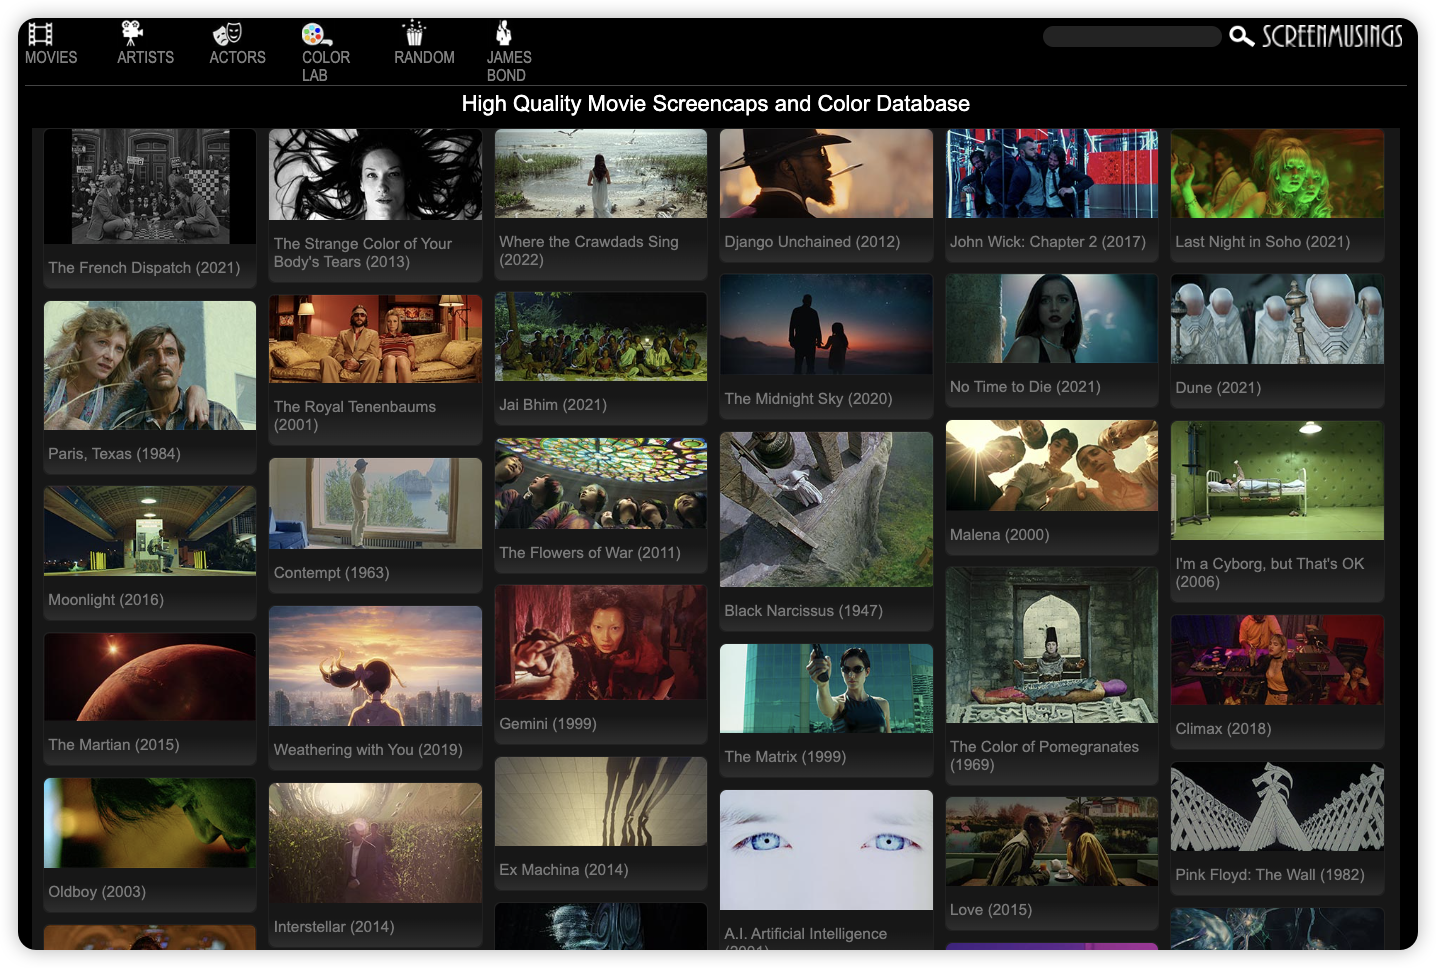Open Paris, Texas thumbnail
Image resolution: width=1436 pixels, height=968 pixels.
point(150,366)
